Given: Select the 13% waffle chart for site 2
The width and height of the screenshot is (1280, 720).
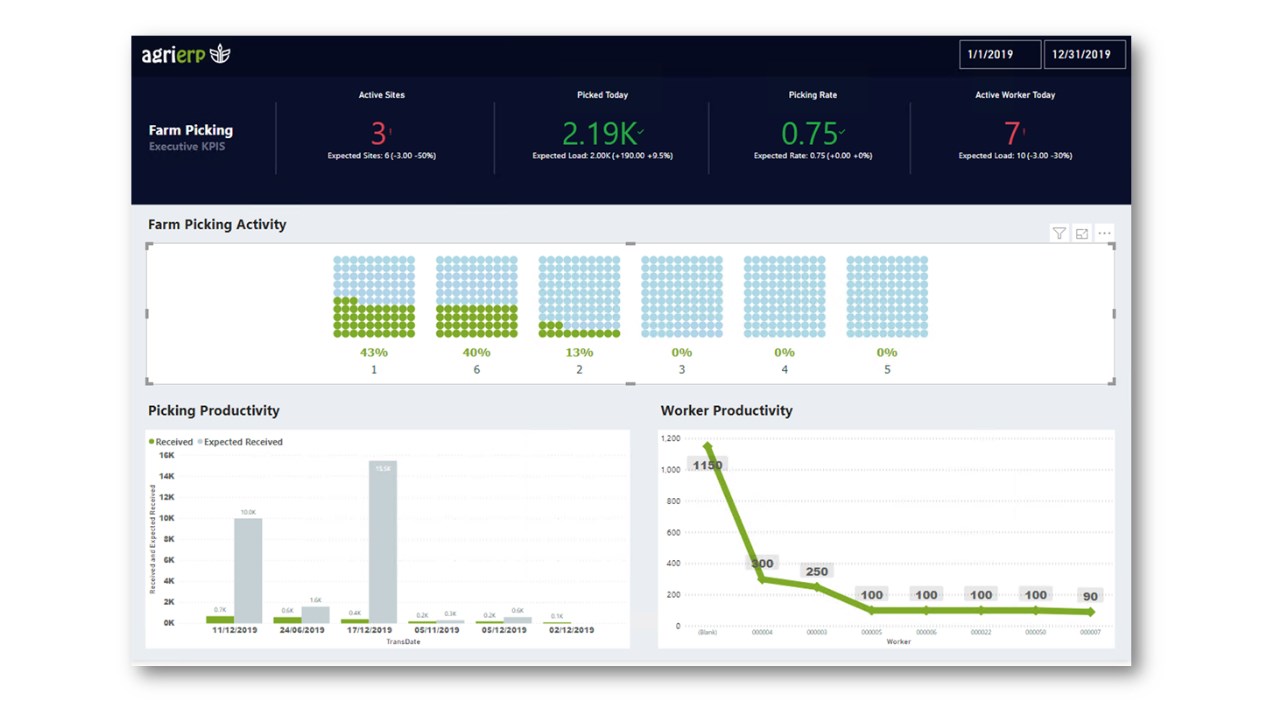Looking at the screenshot, I should point(579,297).
